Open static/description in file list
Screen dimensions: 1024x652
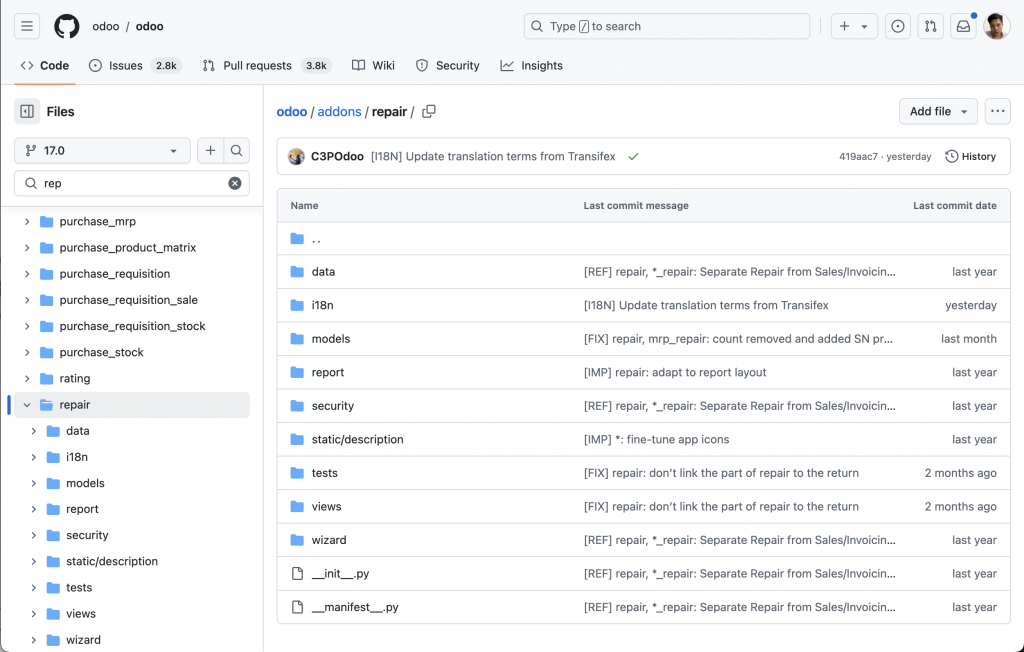tap(357, 440)
